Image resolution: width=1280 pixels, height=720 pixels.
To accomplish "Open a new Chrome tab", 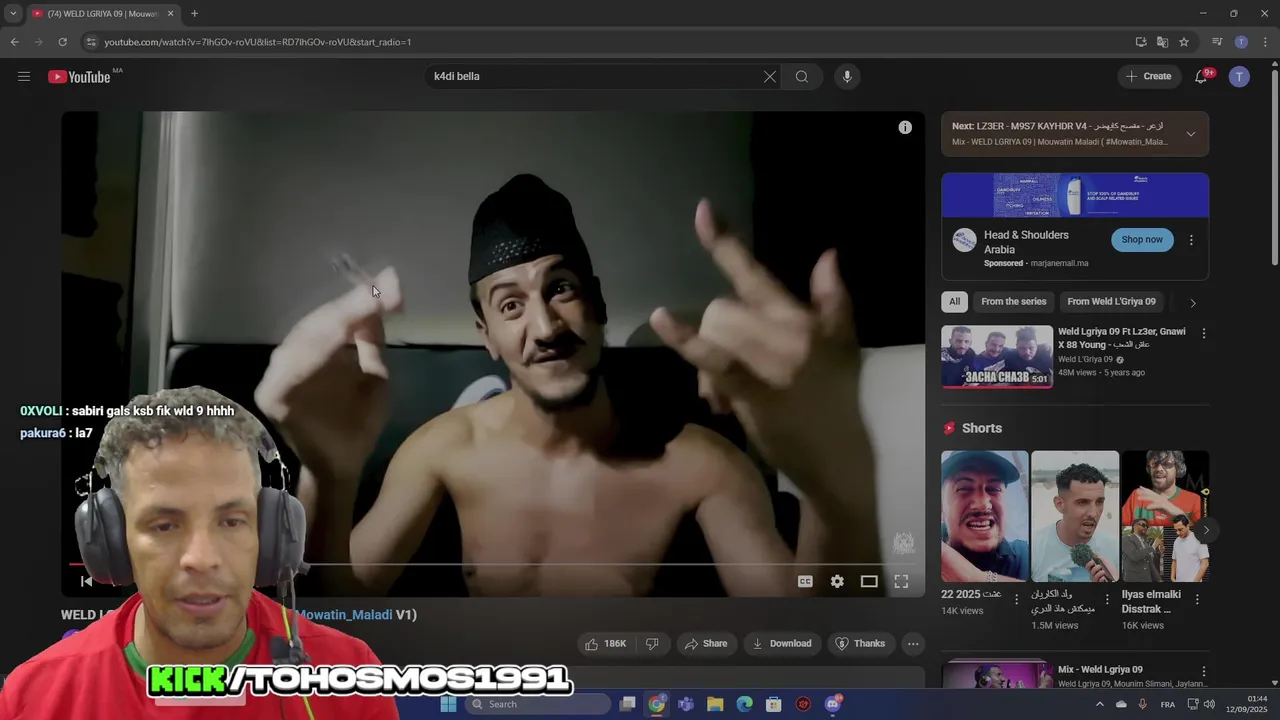I will tap(194, 13).
